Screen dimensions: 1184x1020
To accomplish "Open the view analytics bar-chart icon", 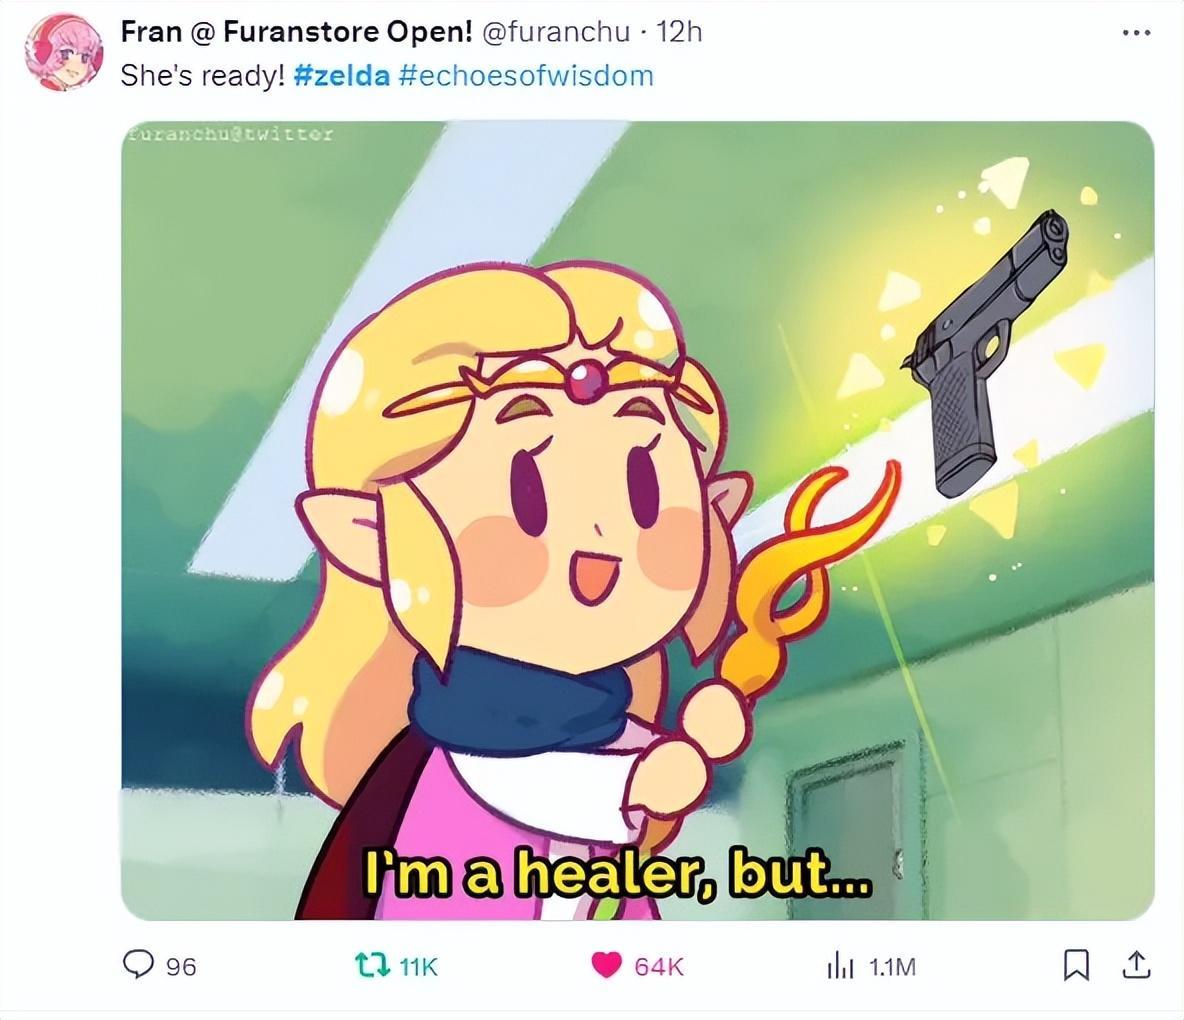I will pos(840,966).
